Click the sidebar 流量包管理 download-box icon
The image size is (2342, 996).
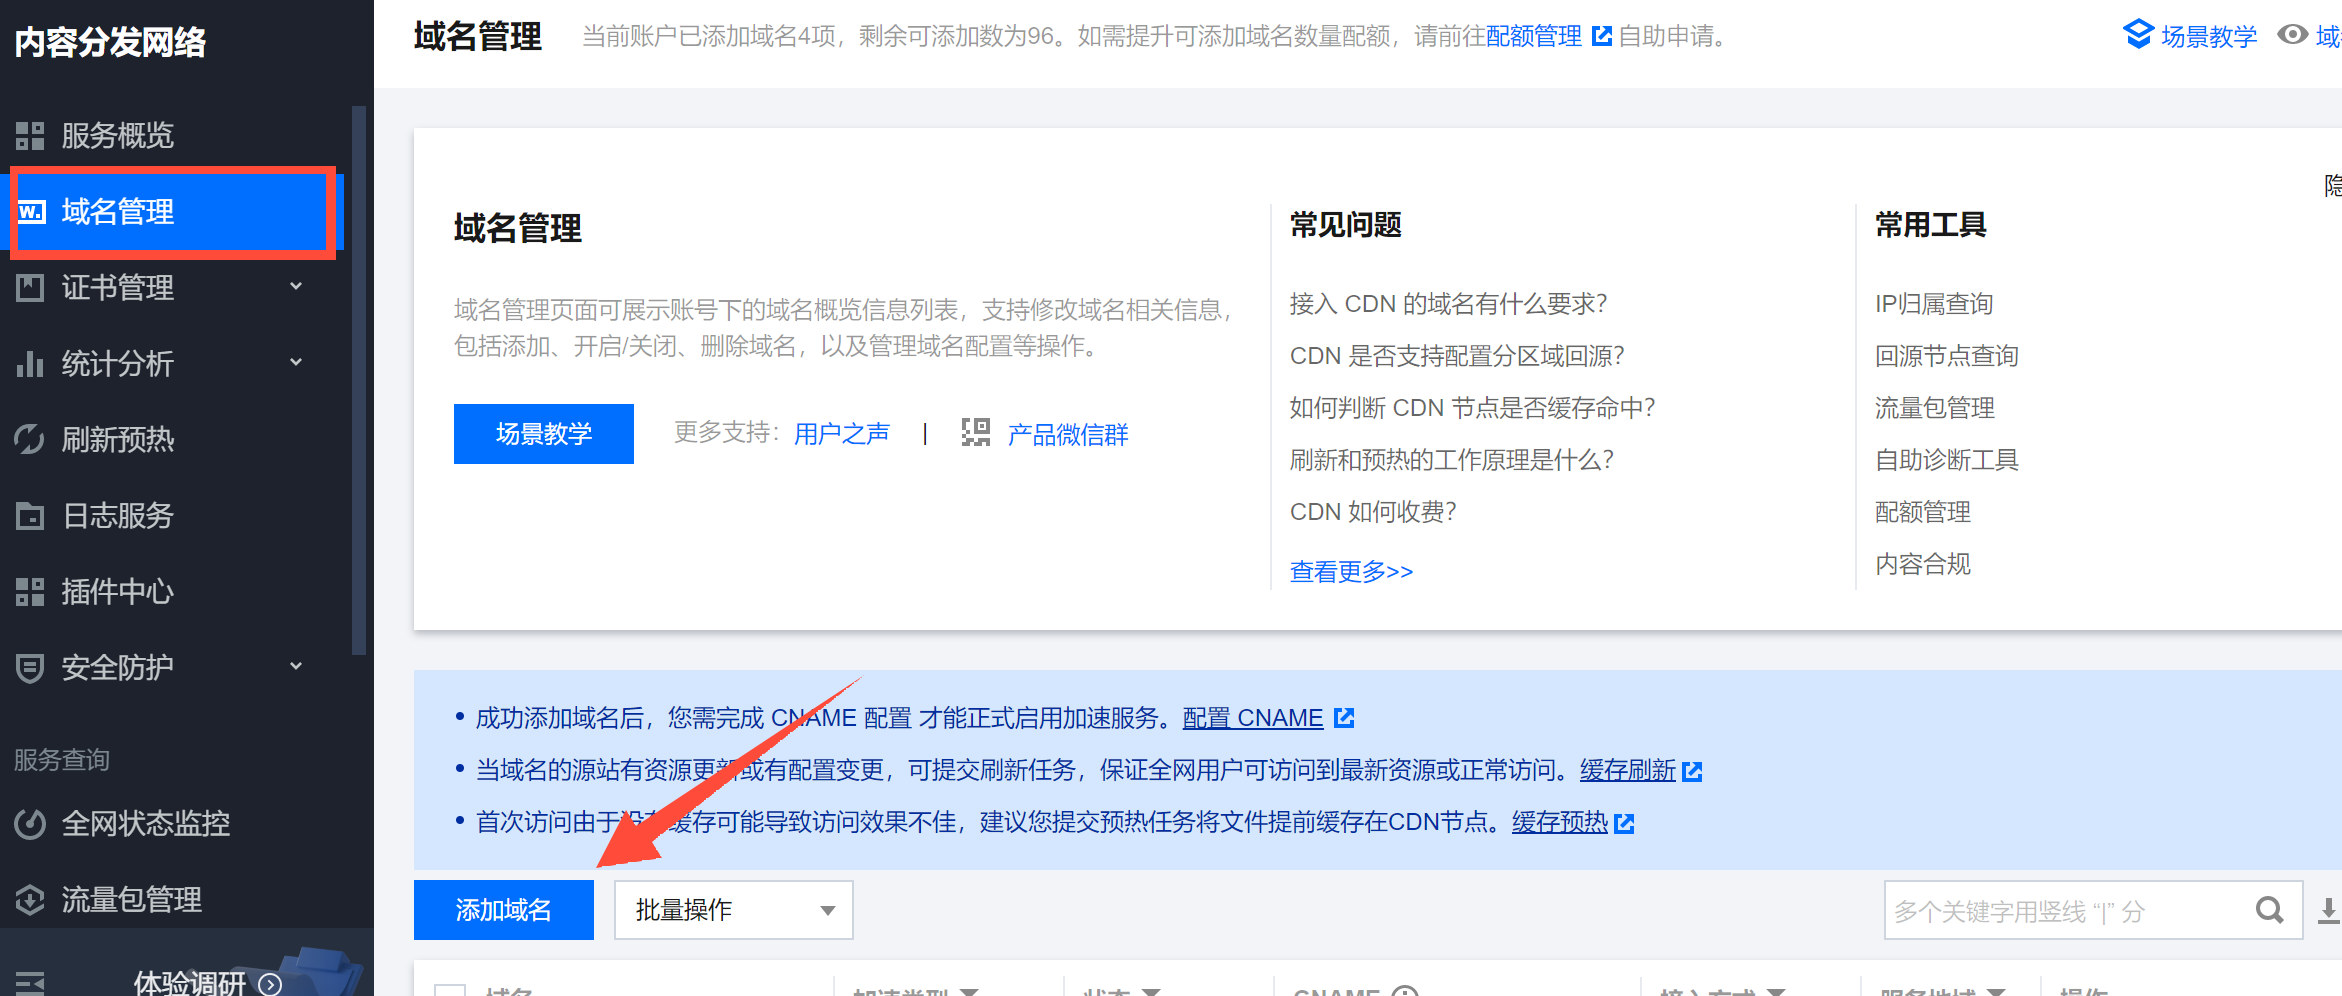coord(30,899)
